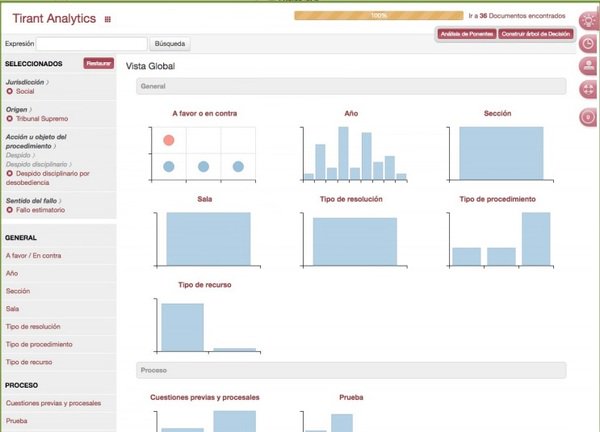
Task: Go to the 36 Documentos encontrados link
Action: [x=517, y=16]
